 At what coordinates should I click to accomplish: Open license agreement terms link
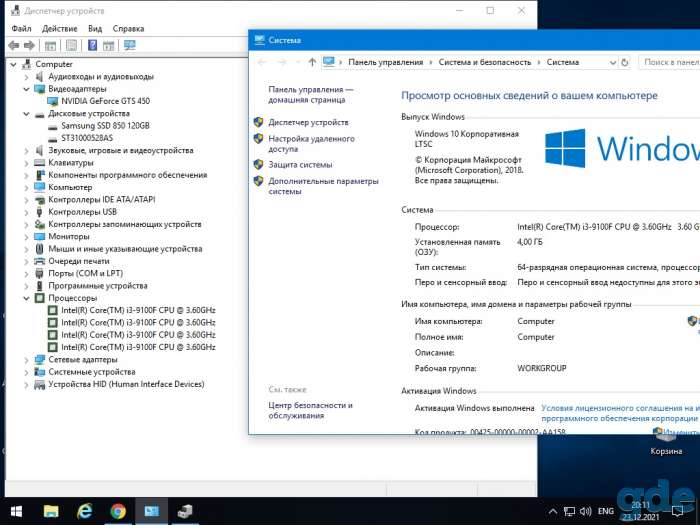click(x=620, y=413)
